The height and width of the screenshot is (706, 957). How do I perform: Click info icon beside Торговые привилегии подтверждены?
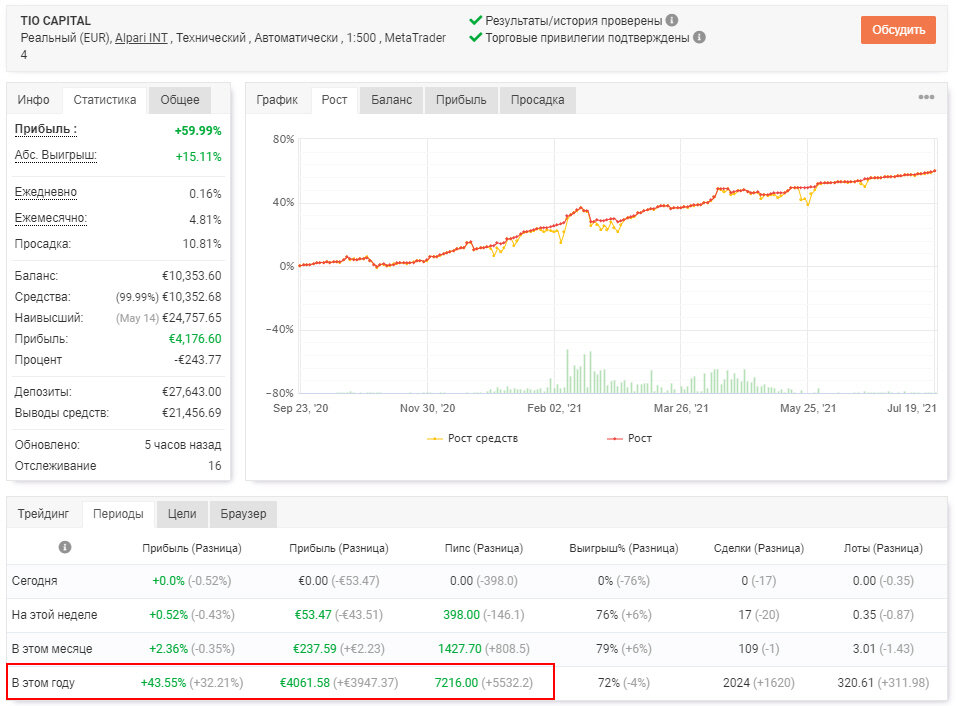699,37
